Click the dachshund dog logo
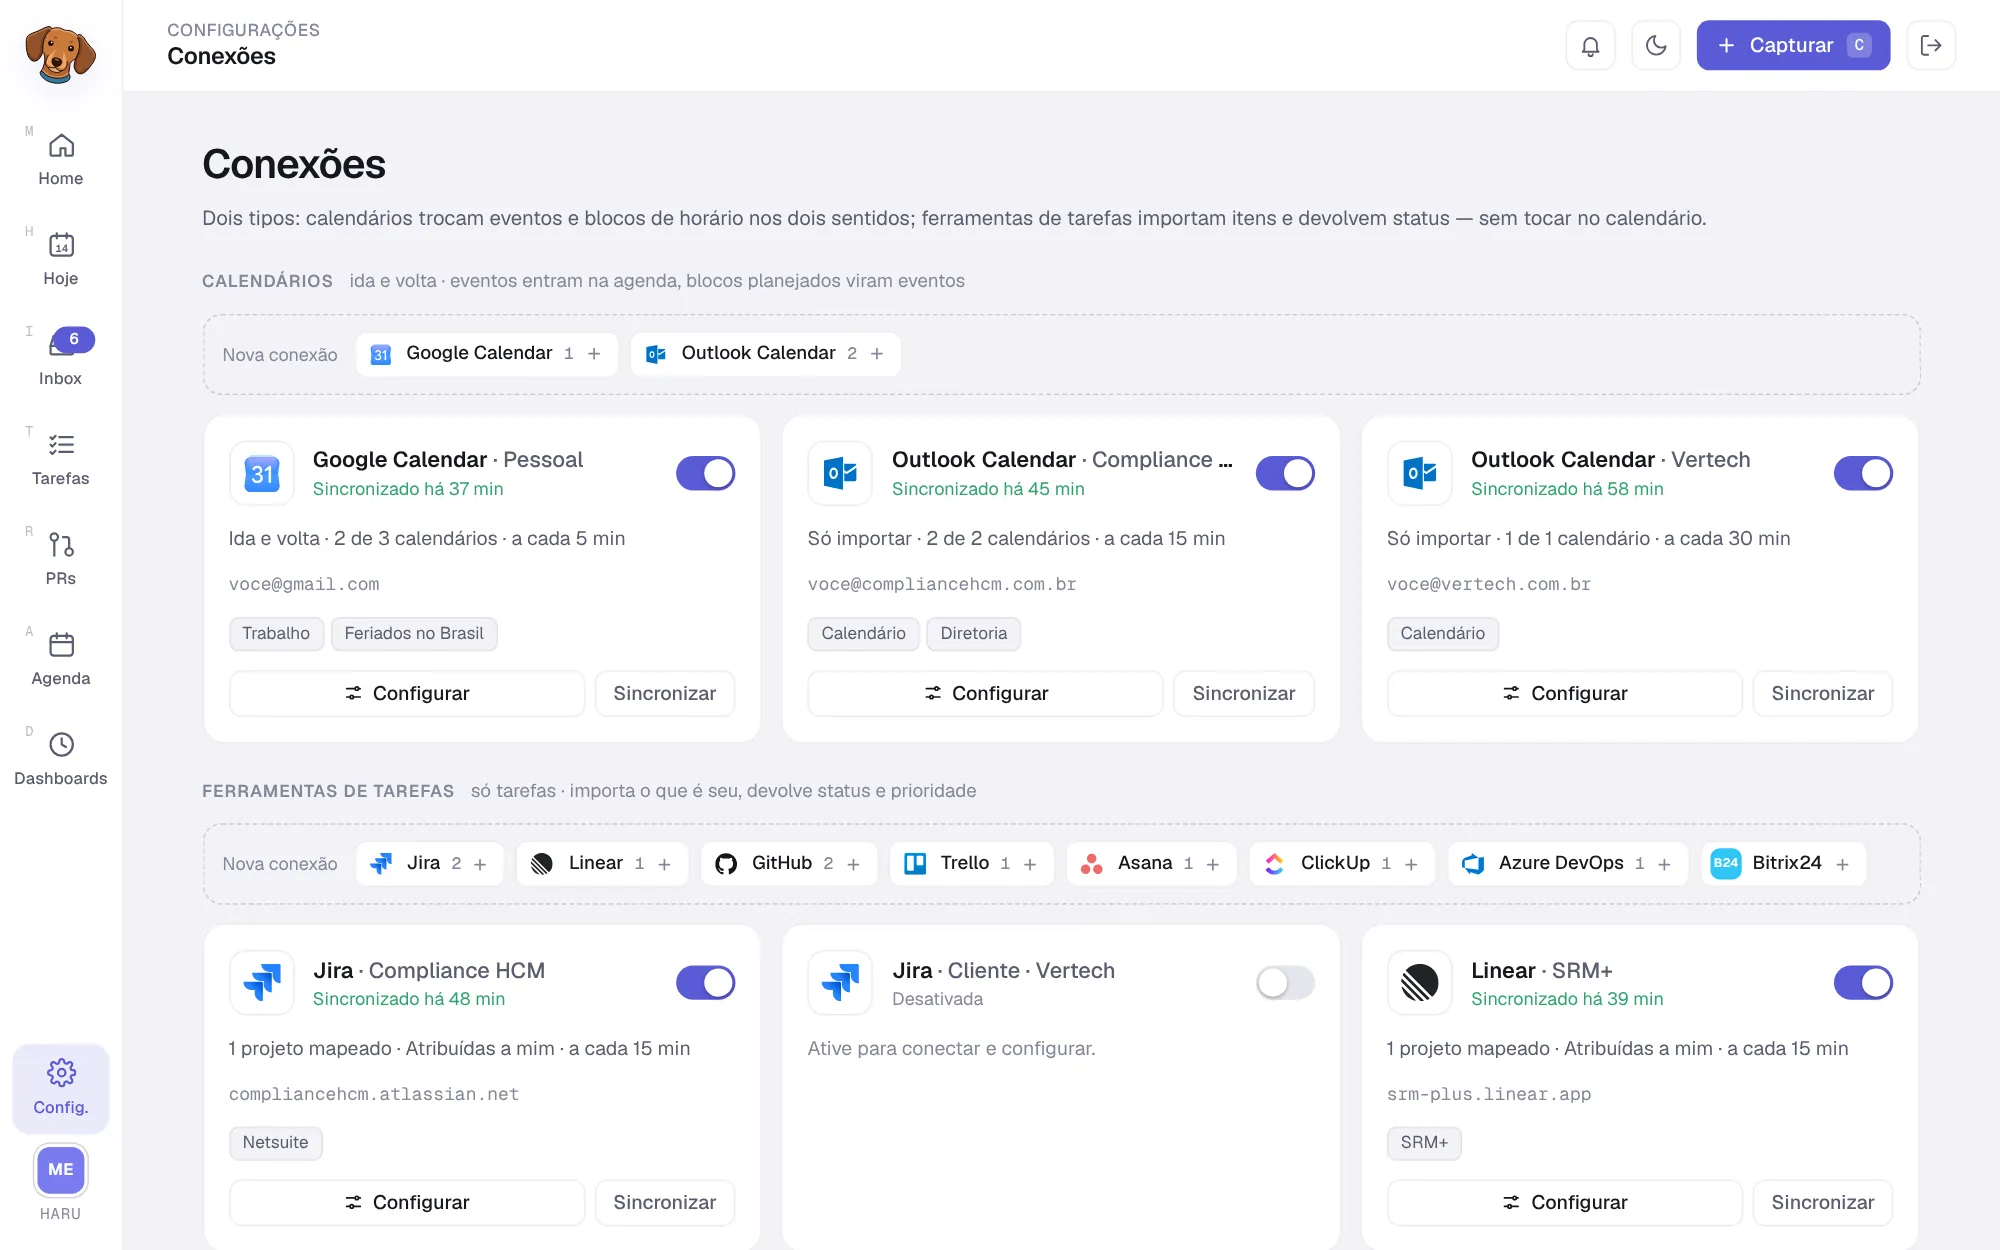This screenshot has width=2000, height=1250. [60, 53]
